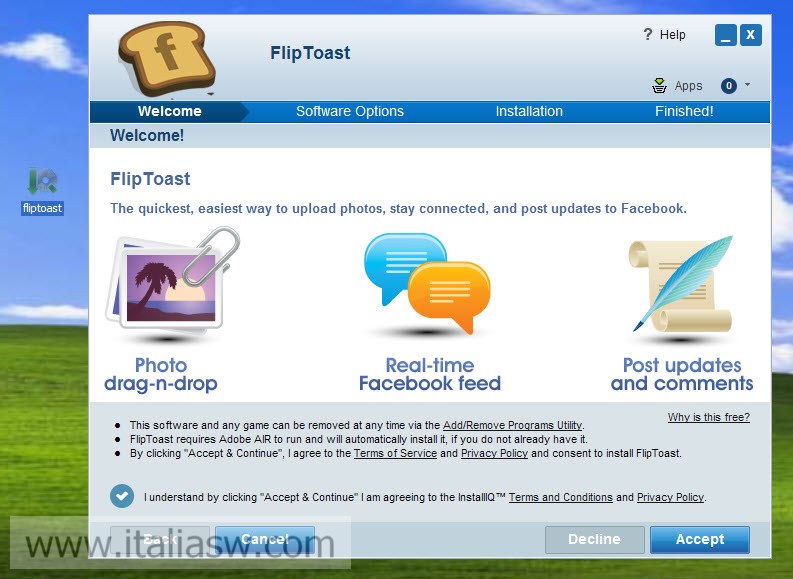793x579 pixels.
Task: Click the Adobe AIR requirement text line
Action: (x=359, y=439)
